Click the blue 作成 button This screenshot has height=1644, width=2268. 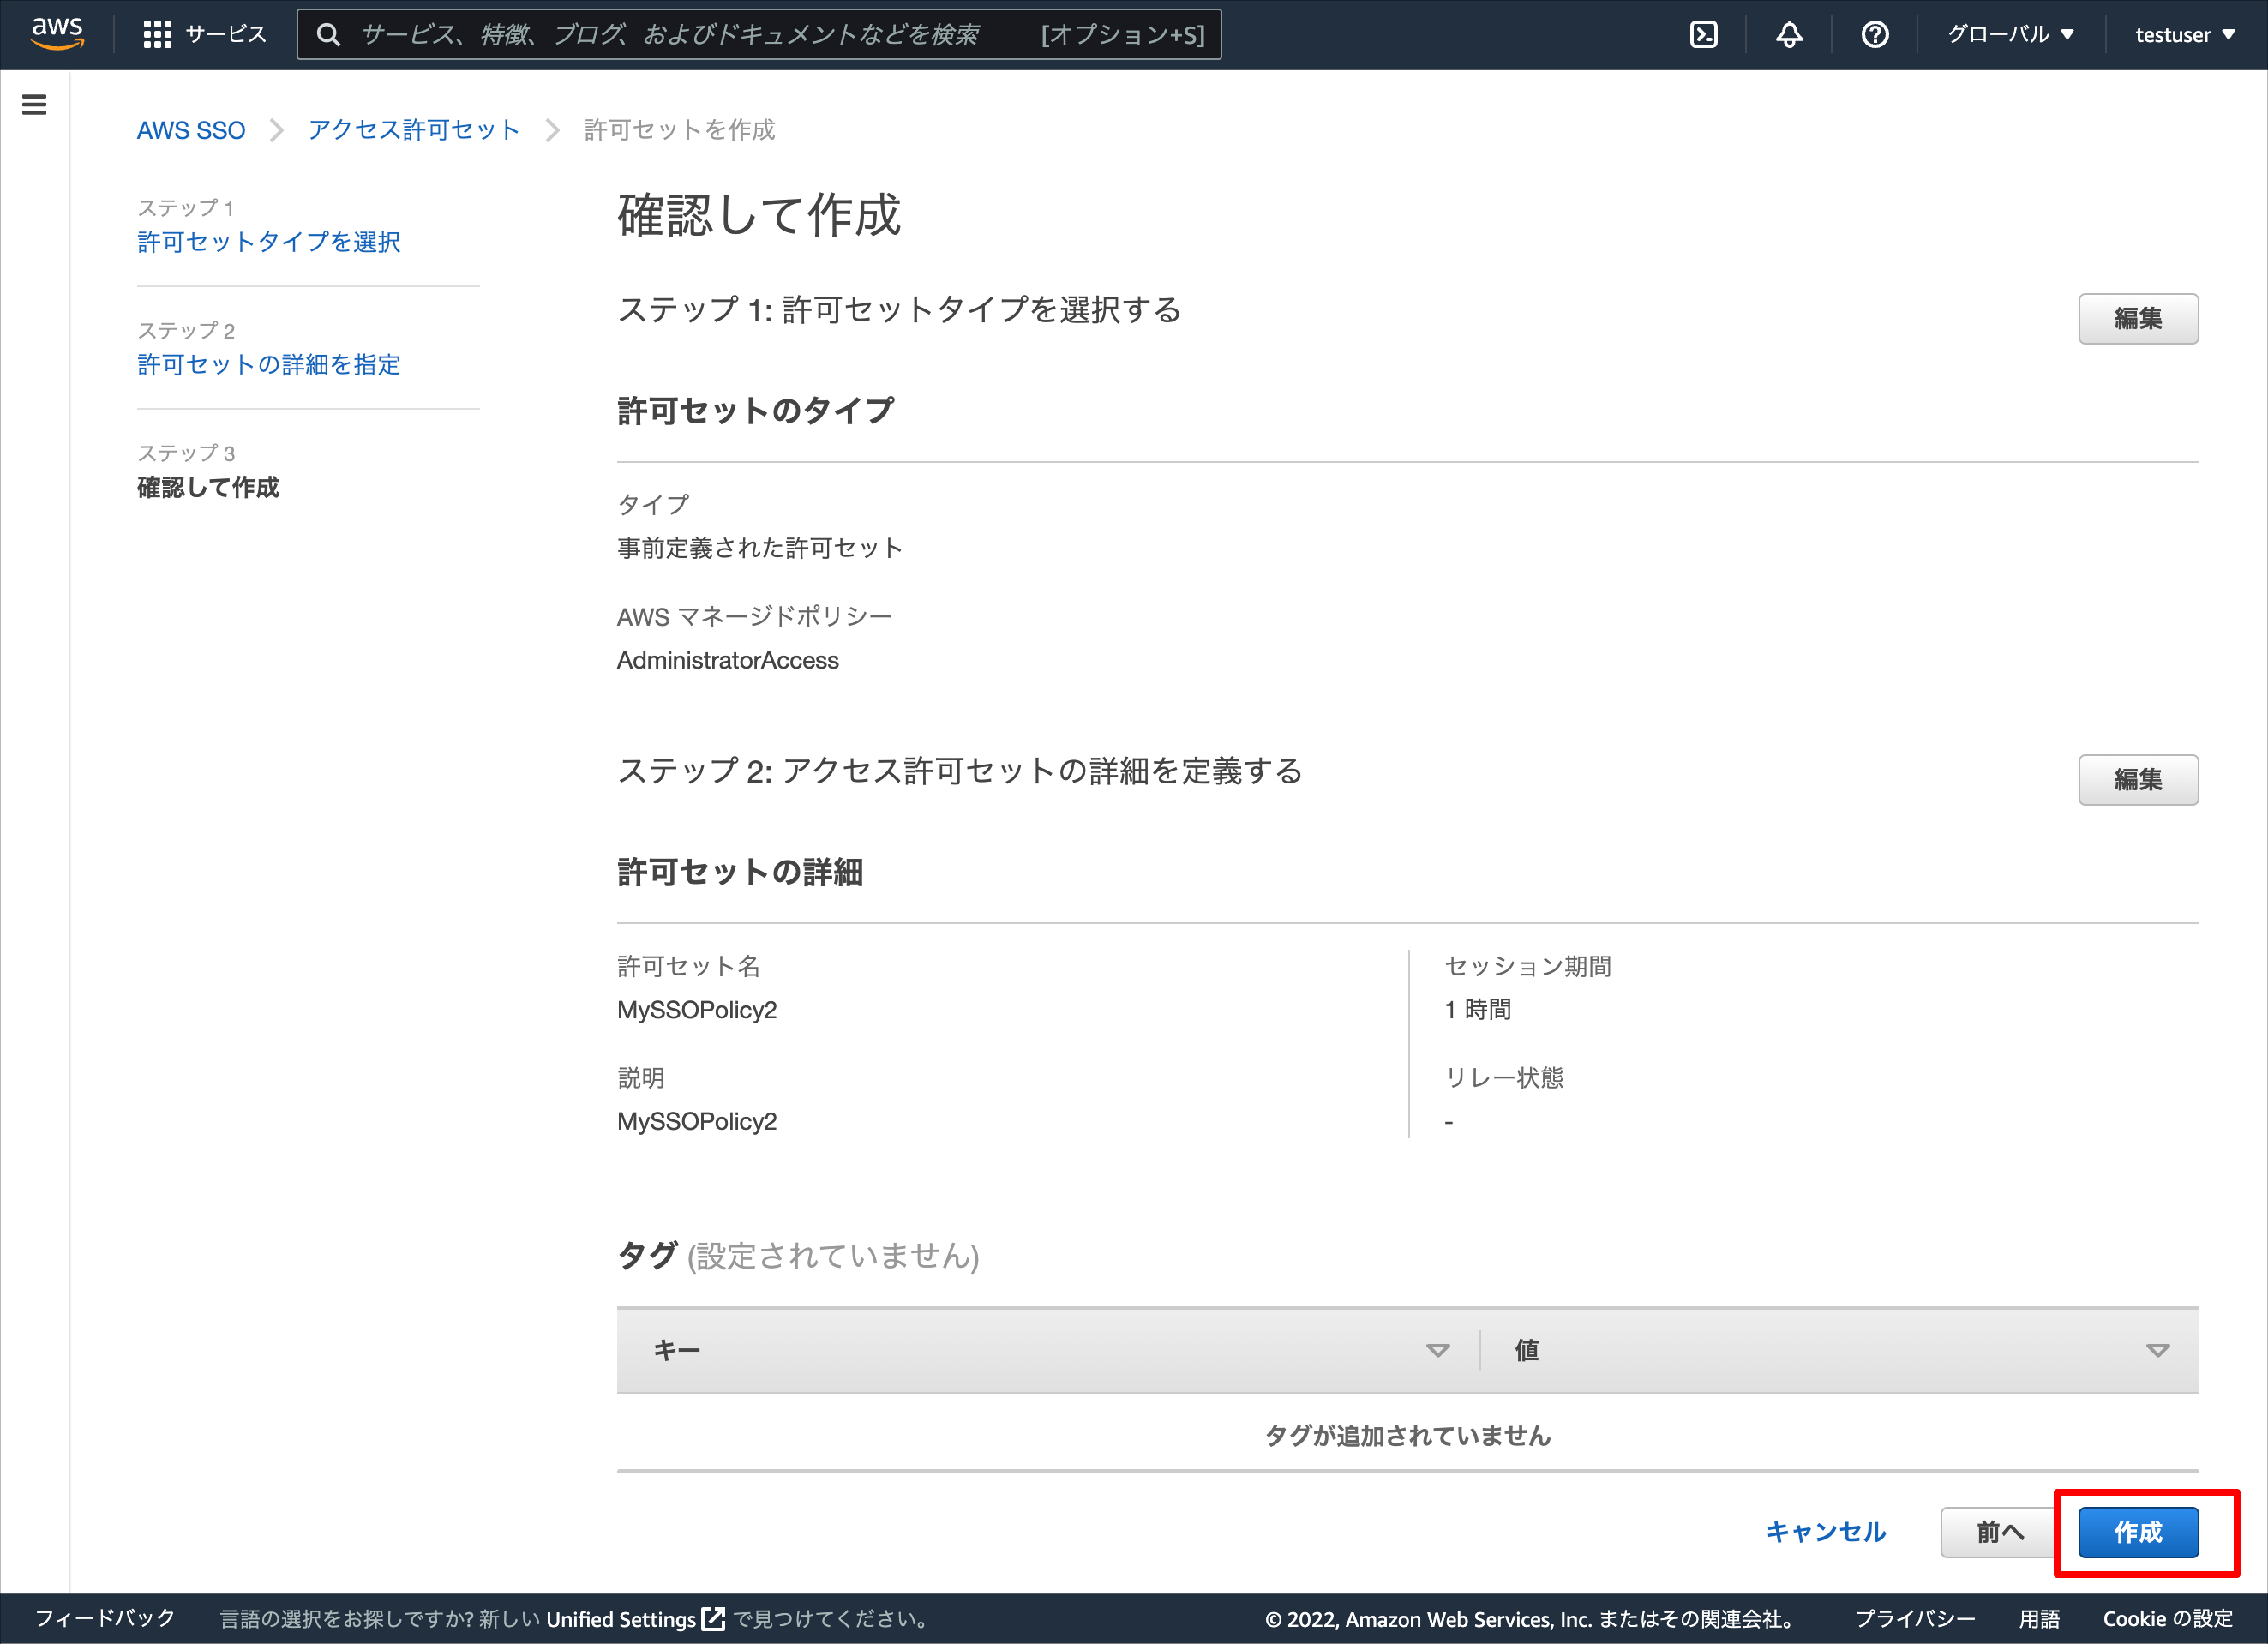pos(2138,1532)
